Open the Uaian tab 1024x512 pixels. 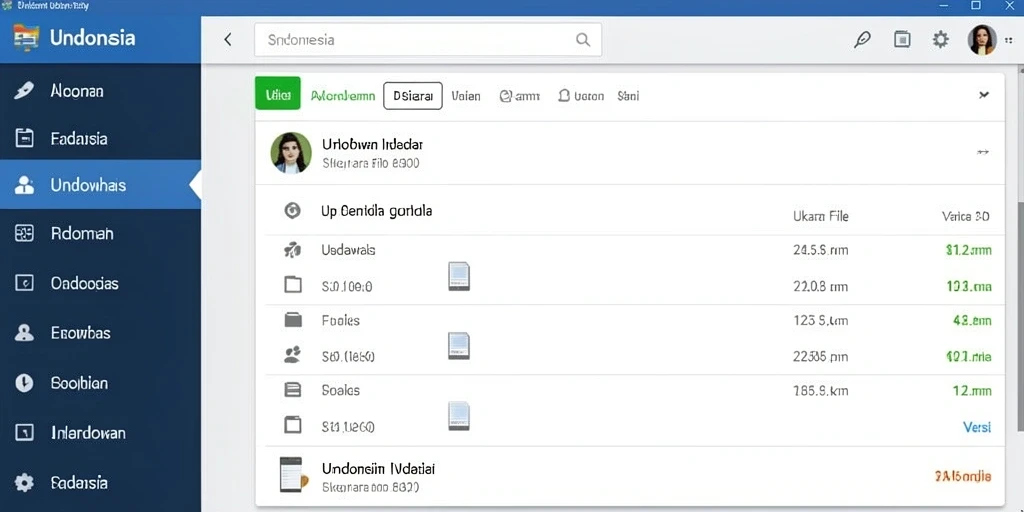[466, 96]
